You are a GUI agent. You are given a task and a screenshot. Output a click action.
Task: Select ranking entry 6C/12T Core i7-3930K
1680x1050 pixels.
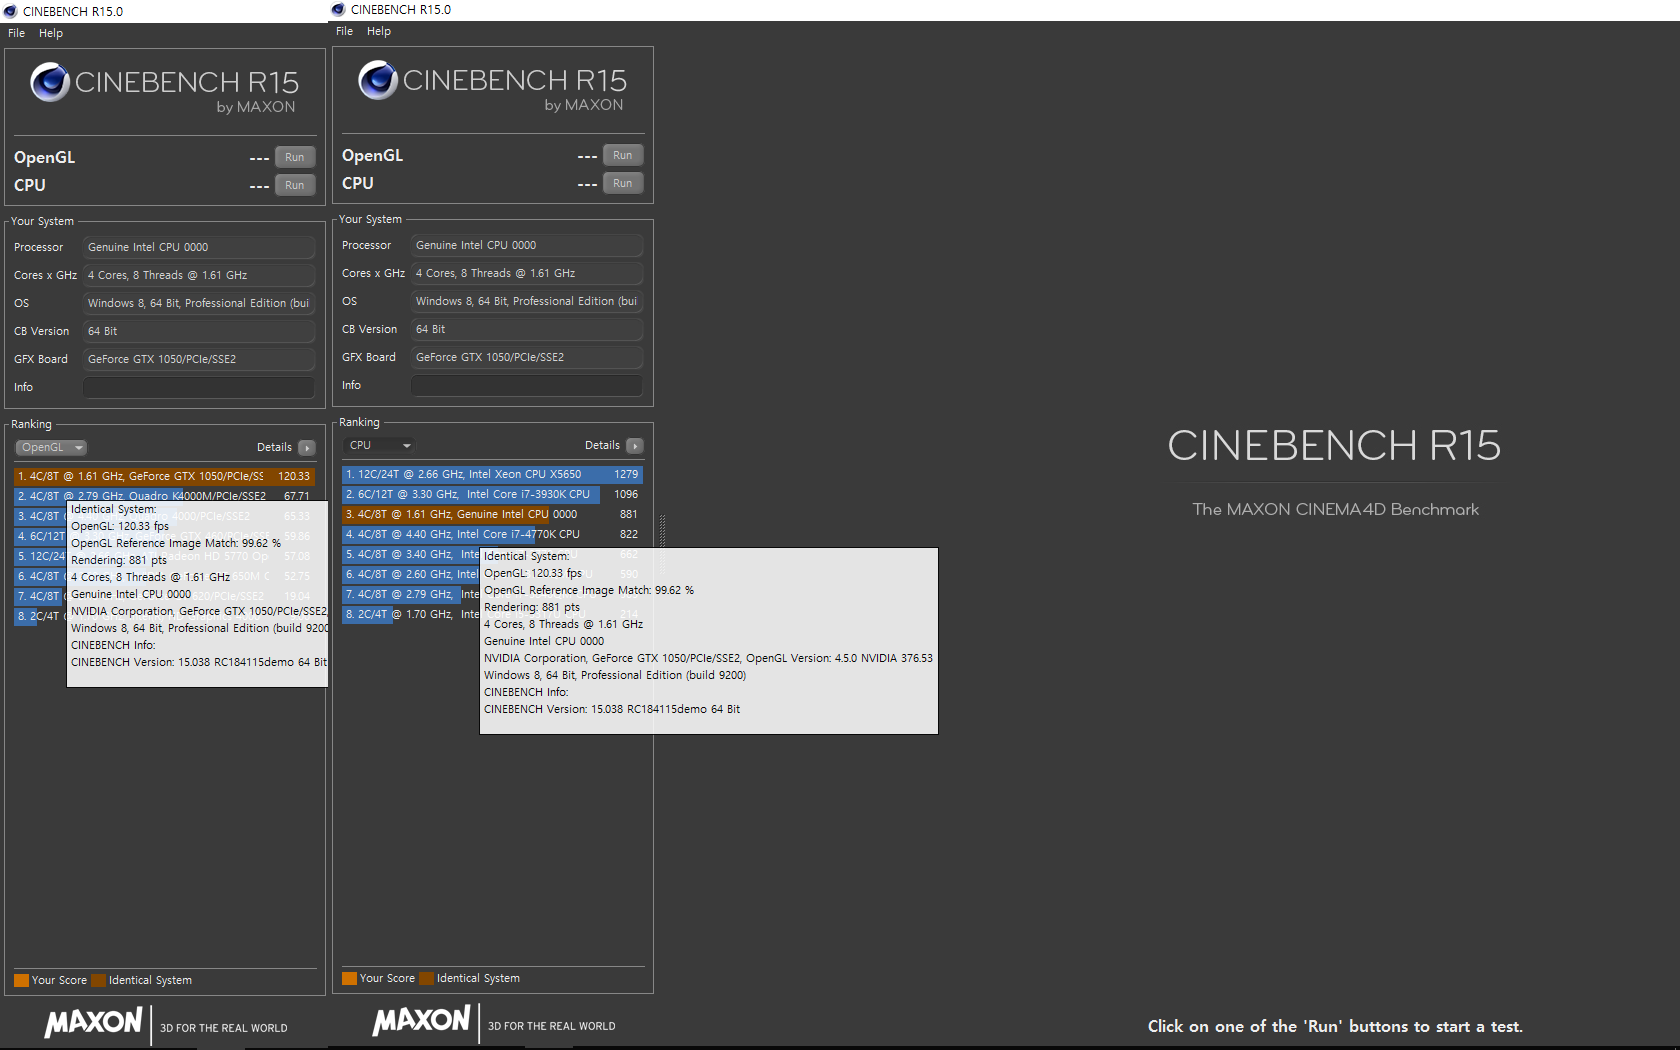[492, 494]
